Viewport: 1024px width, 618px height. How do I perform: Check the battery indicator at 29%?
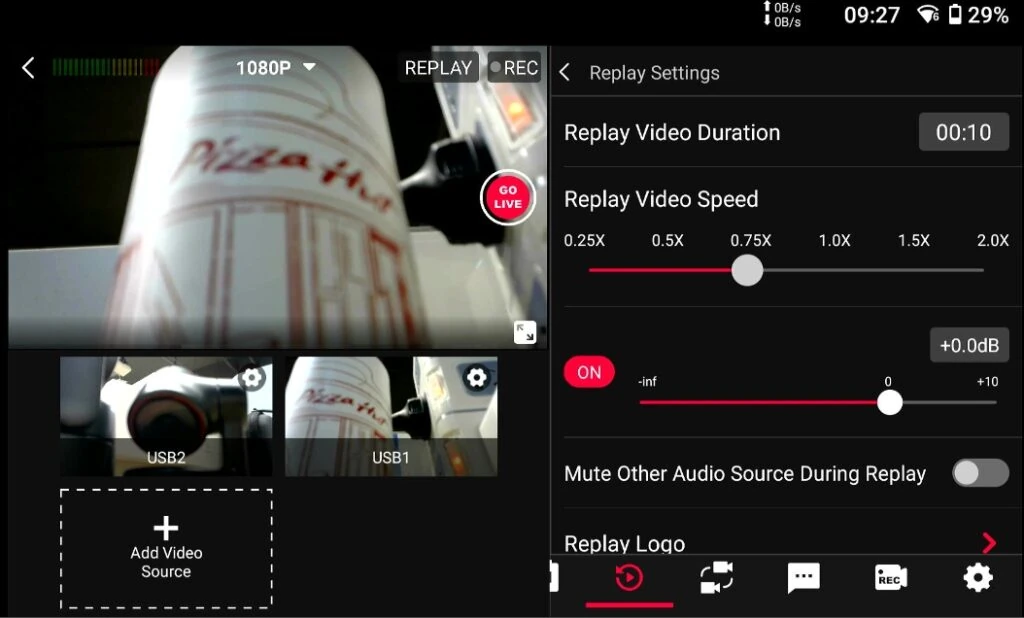978,14
